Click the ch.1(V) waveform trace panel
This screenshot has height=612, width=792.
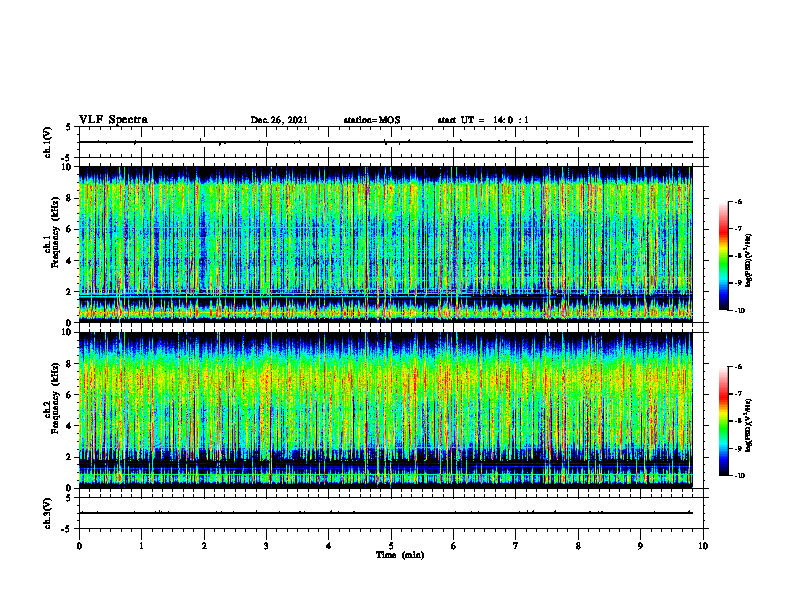tap(391, 142)
